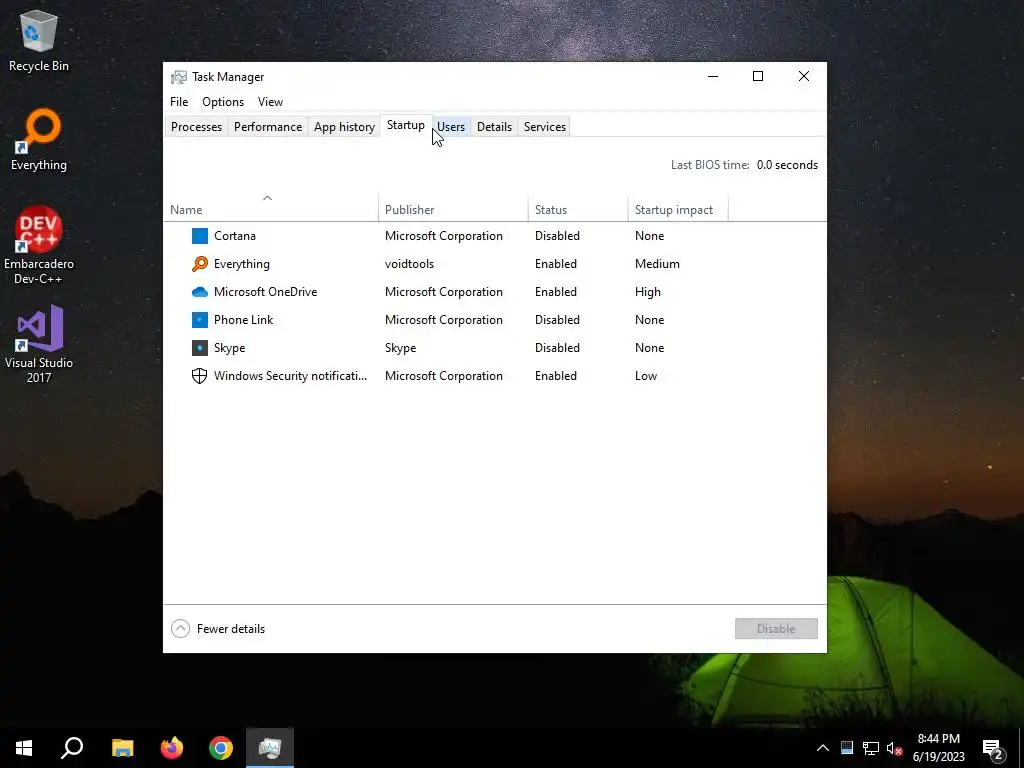
Task: Sort by the Name column header
Action: 270,208
